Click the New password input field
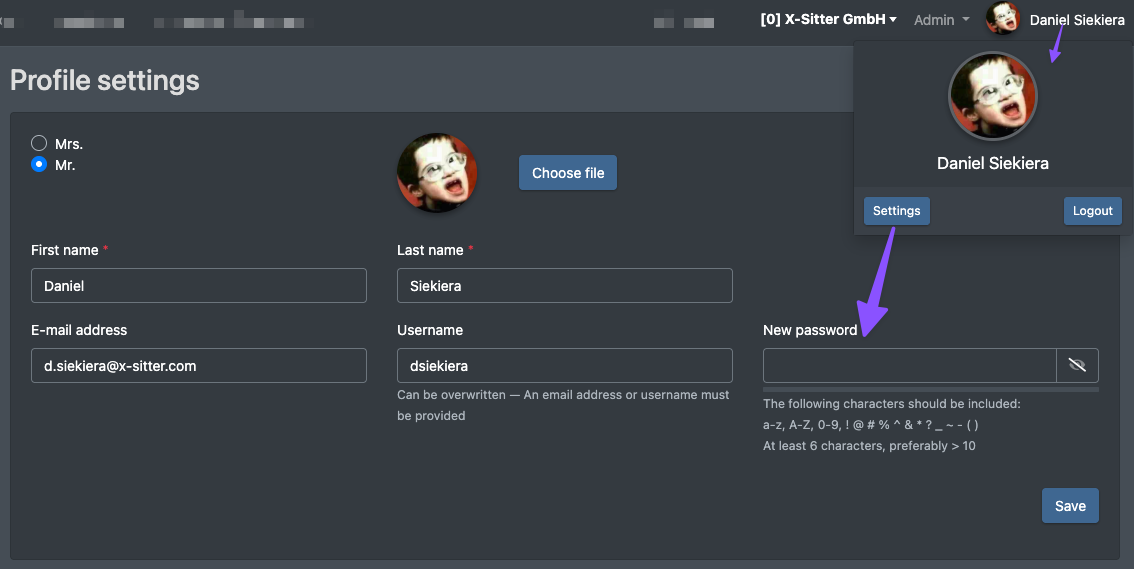 (x=910, y=366)
